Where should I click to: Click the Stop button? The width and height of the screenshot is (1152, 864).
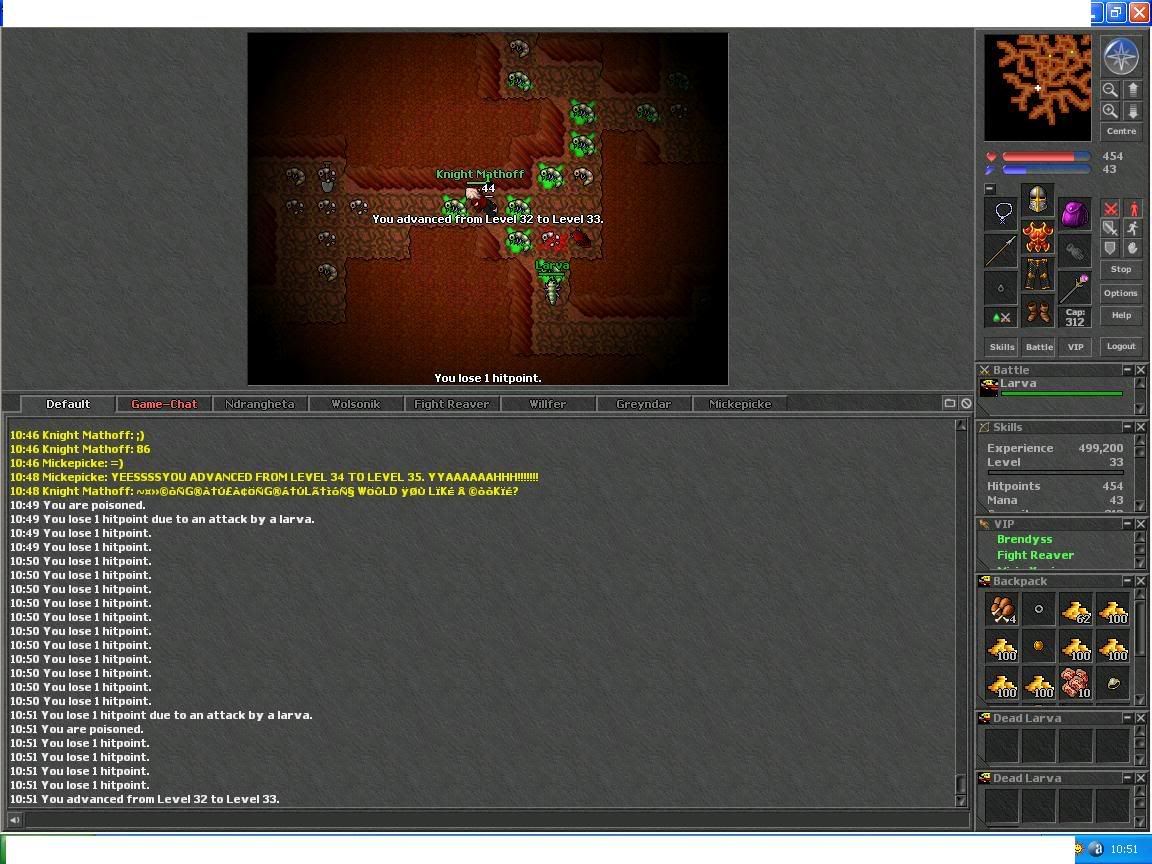pyautogui.click(x=1121, y=270)
